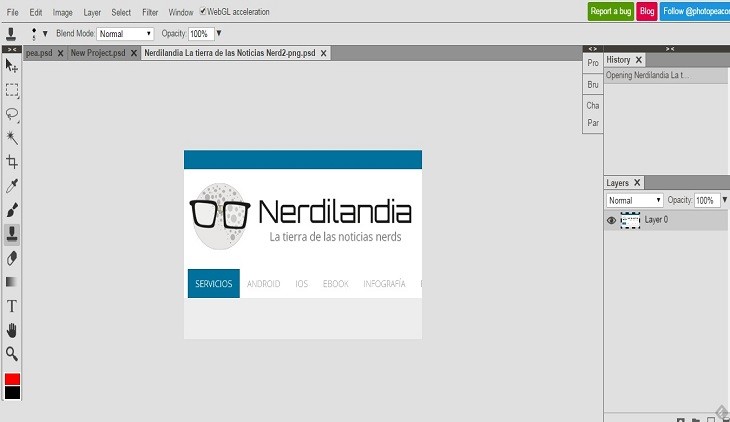Screen dimensions: 730x422
Task: Select the Brush tool
Action: coord(12,210)
